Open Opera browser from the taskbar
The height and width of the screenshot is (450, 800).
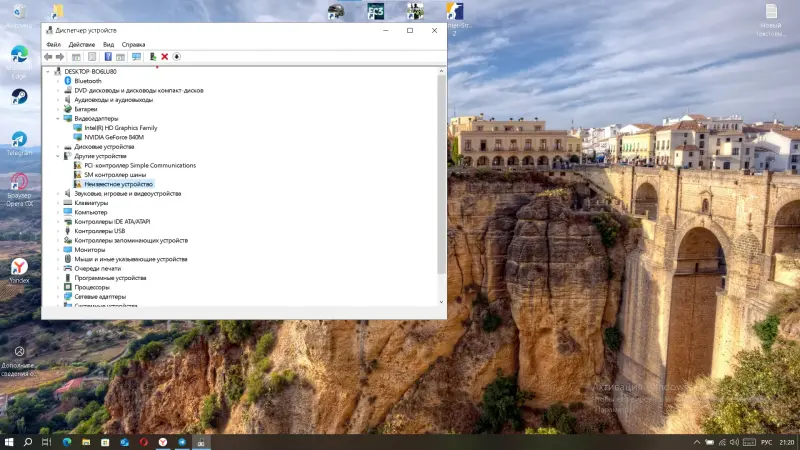click(x=143, y=442)
